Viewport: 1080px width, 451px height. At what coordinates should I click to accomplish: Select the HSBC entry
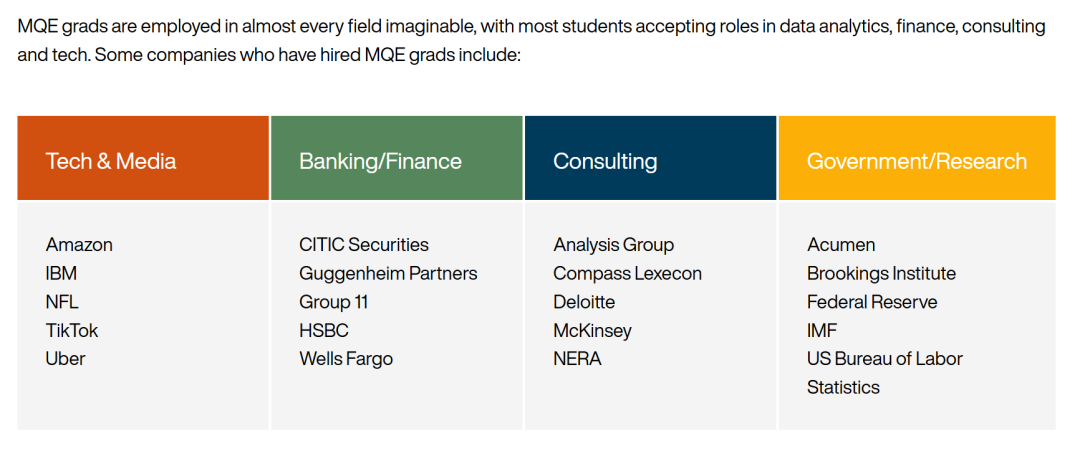324,331
